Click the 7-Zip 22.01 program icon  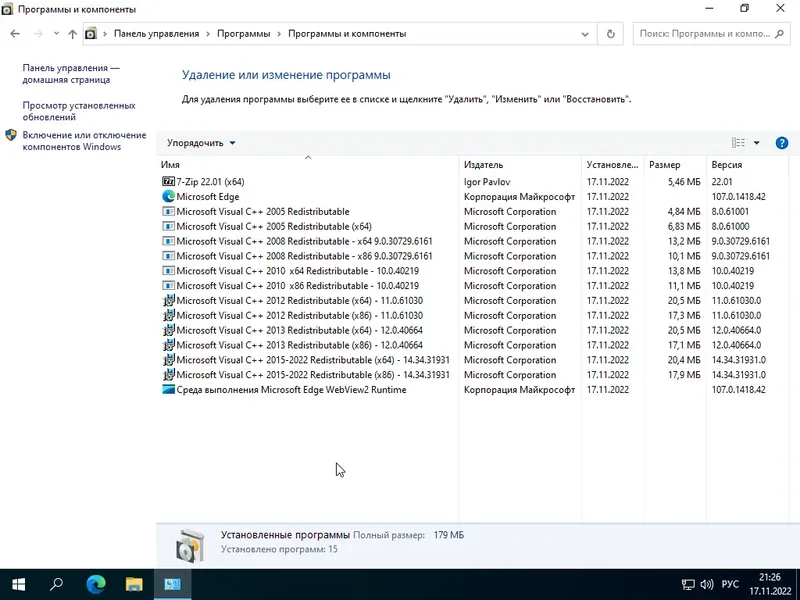click(x=168, y=182)
